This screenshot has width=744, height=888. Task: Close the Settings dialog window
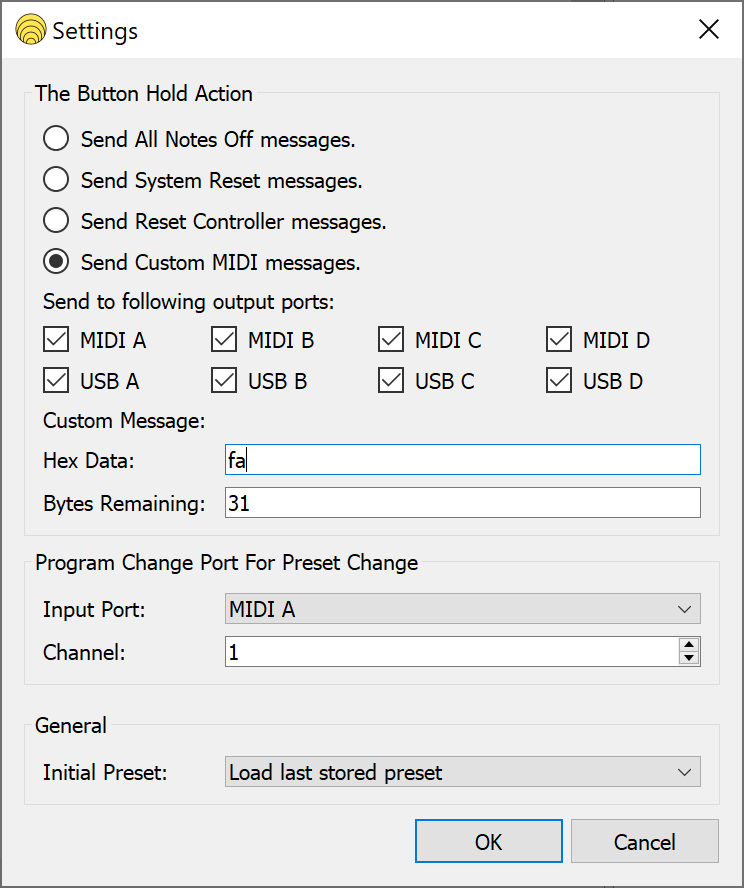pyautogui.click(x=708, y=30)
